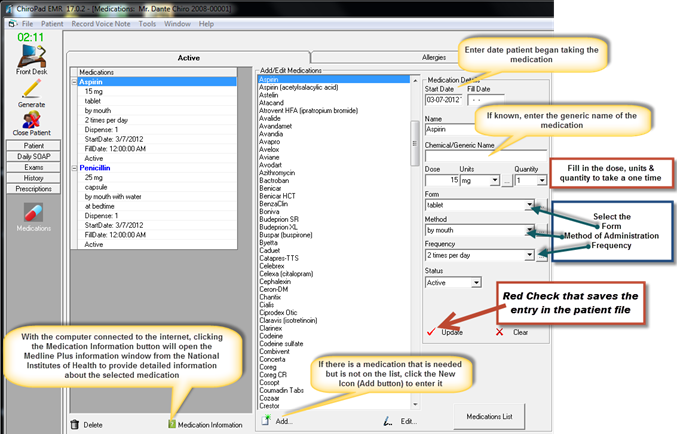This screenshot has width=677, height=434.
Task: Open the Form dropdown showing tablet
Action: point(529,205)
